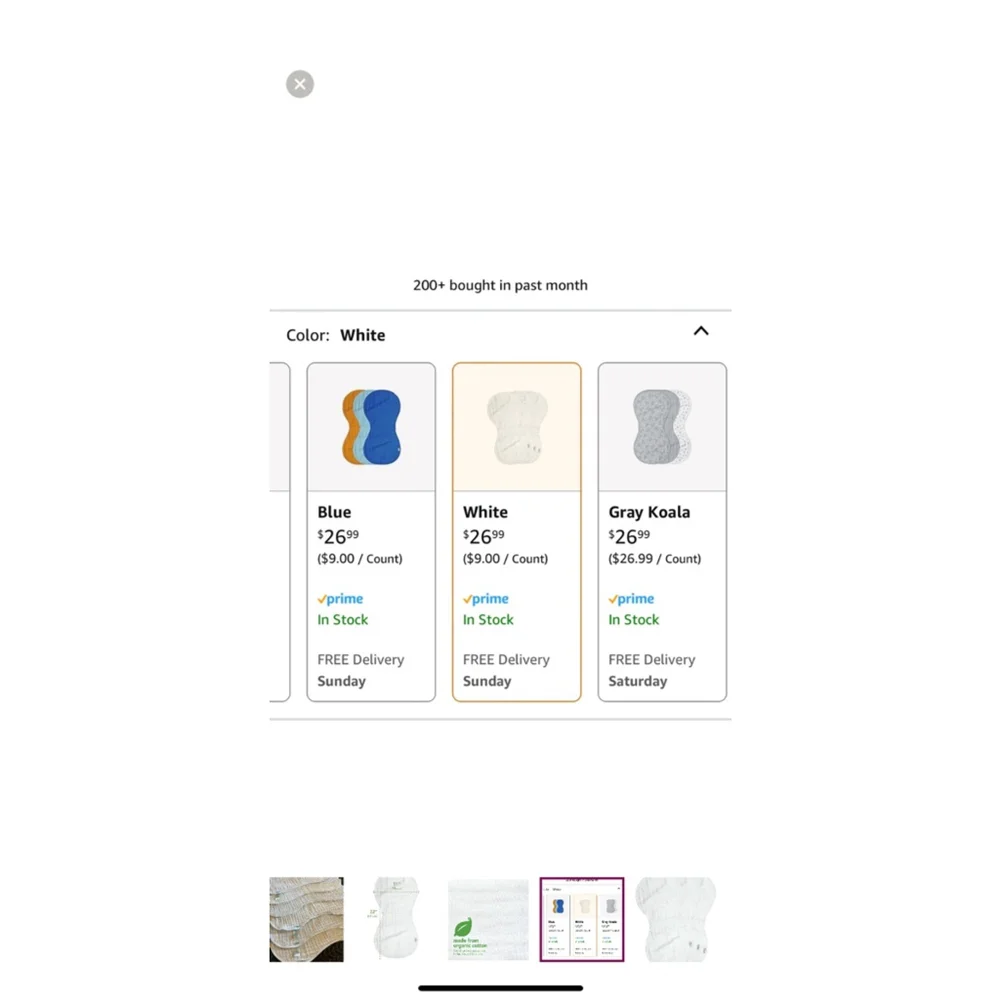Click the Blue variant name label
1000x1000 pixels.
click(x=334, y=512)
